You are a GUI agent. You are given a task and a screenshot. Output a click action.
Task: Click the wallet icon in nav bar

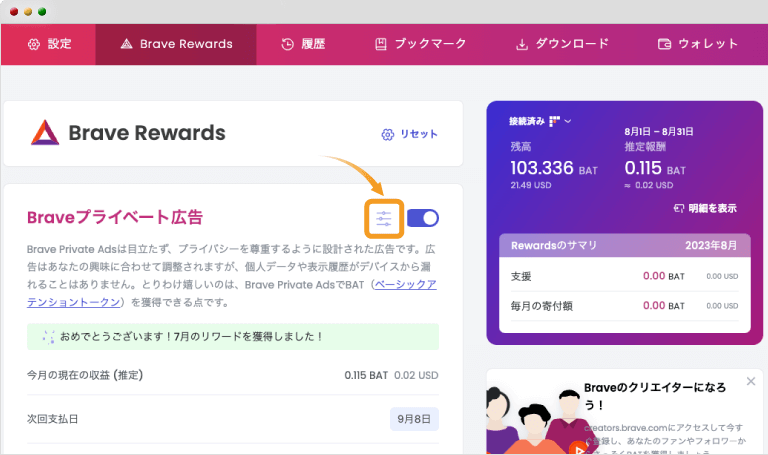coord(664,45)
